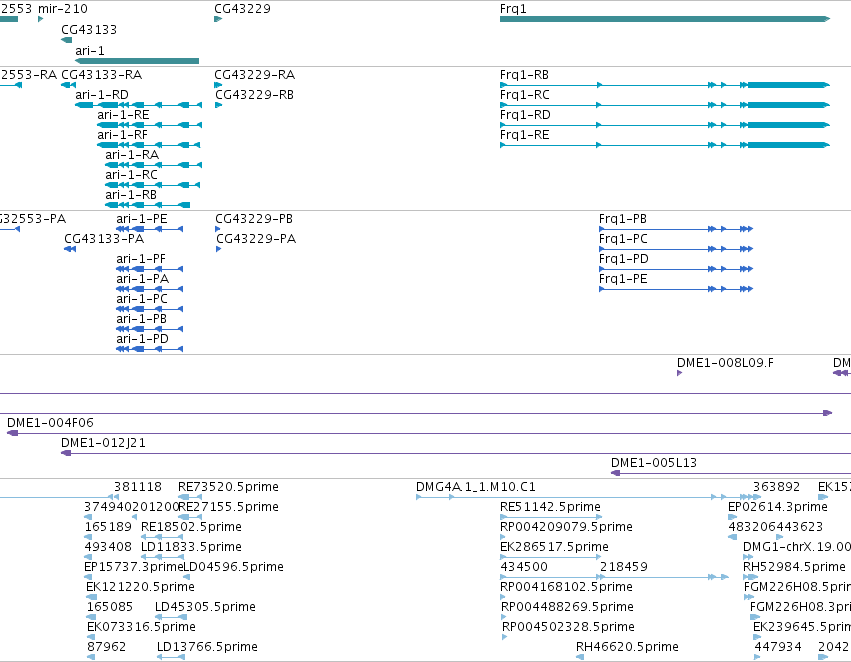
Task: Select the CG43133 gene arrow
Action: pos(66,40)
